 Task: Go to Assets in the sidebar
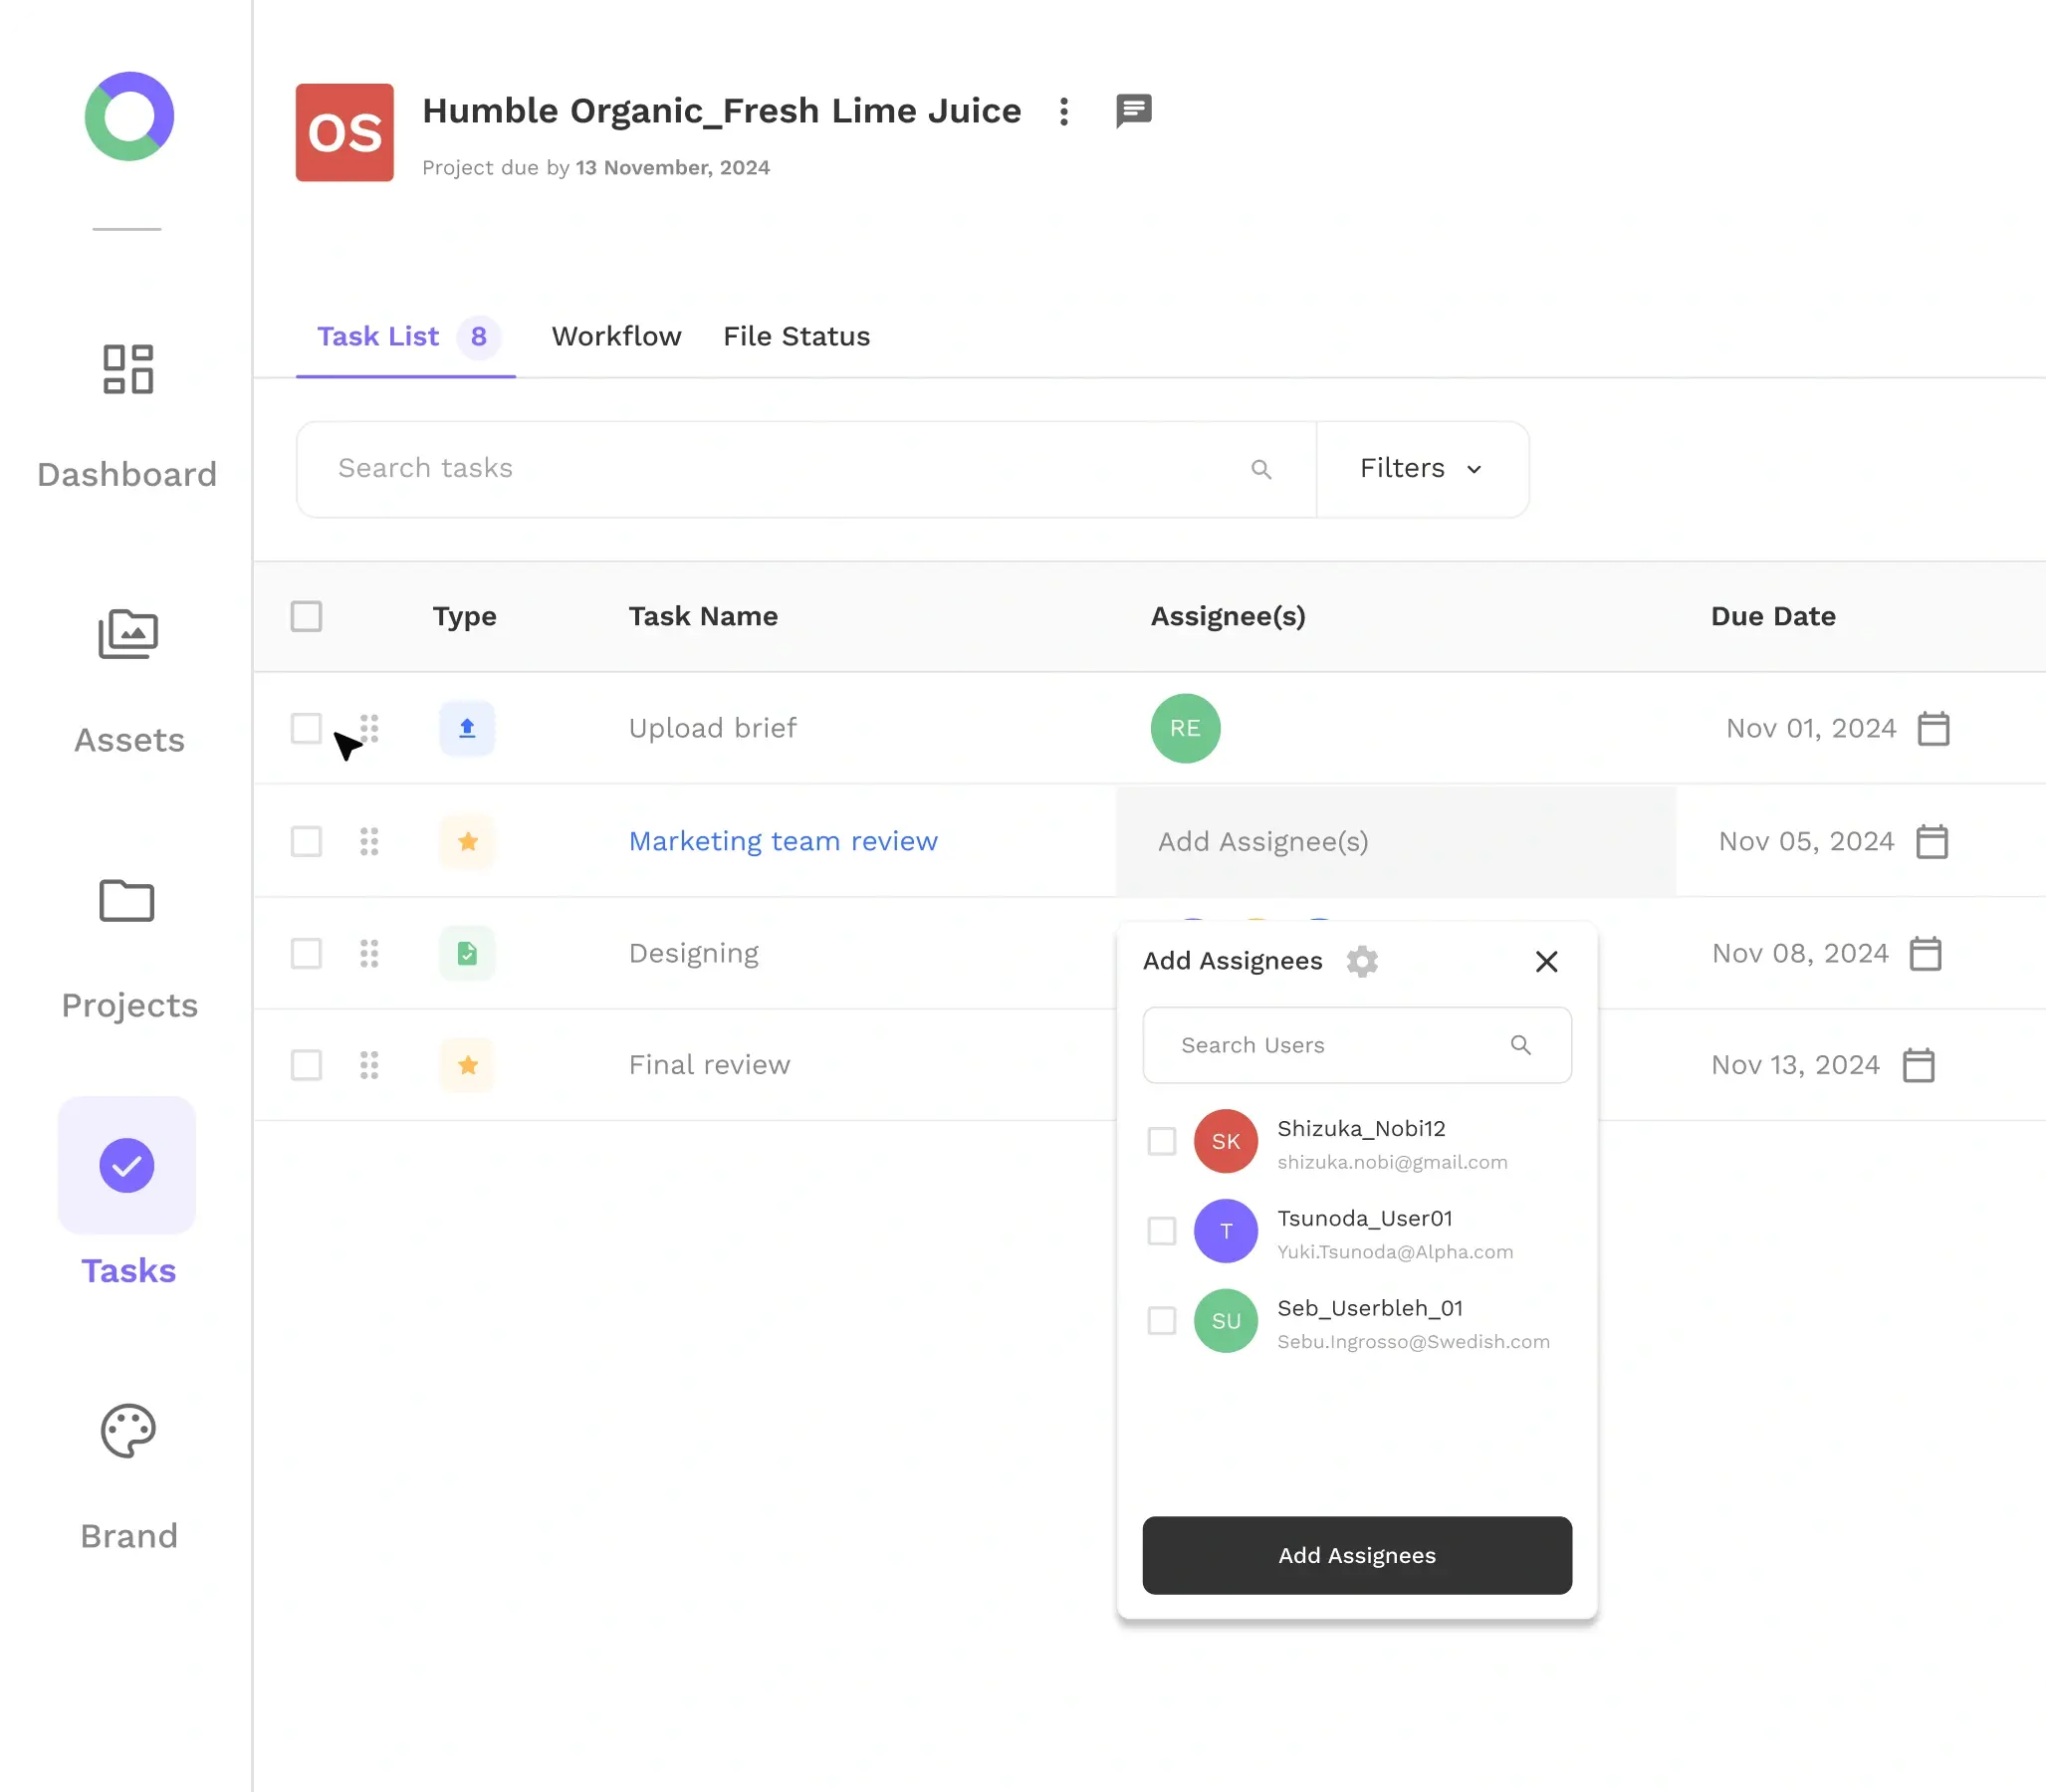point(128,634)
